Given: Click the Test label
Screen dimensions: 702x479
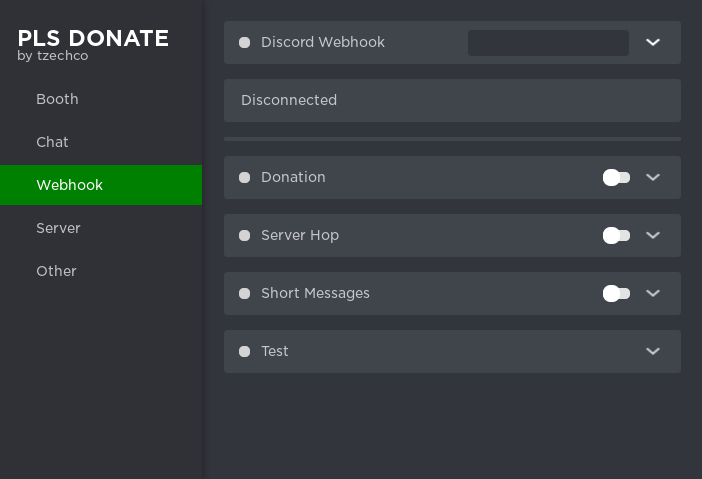Looking at the screenshot, I should [274, 351].
